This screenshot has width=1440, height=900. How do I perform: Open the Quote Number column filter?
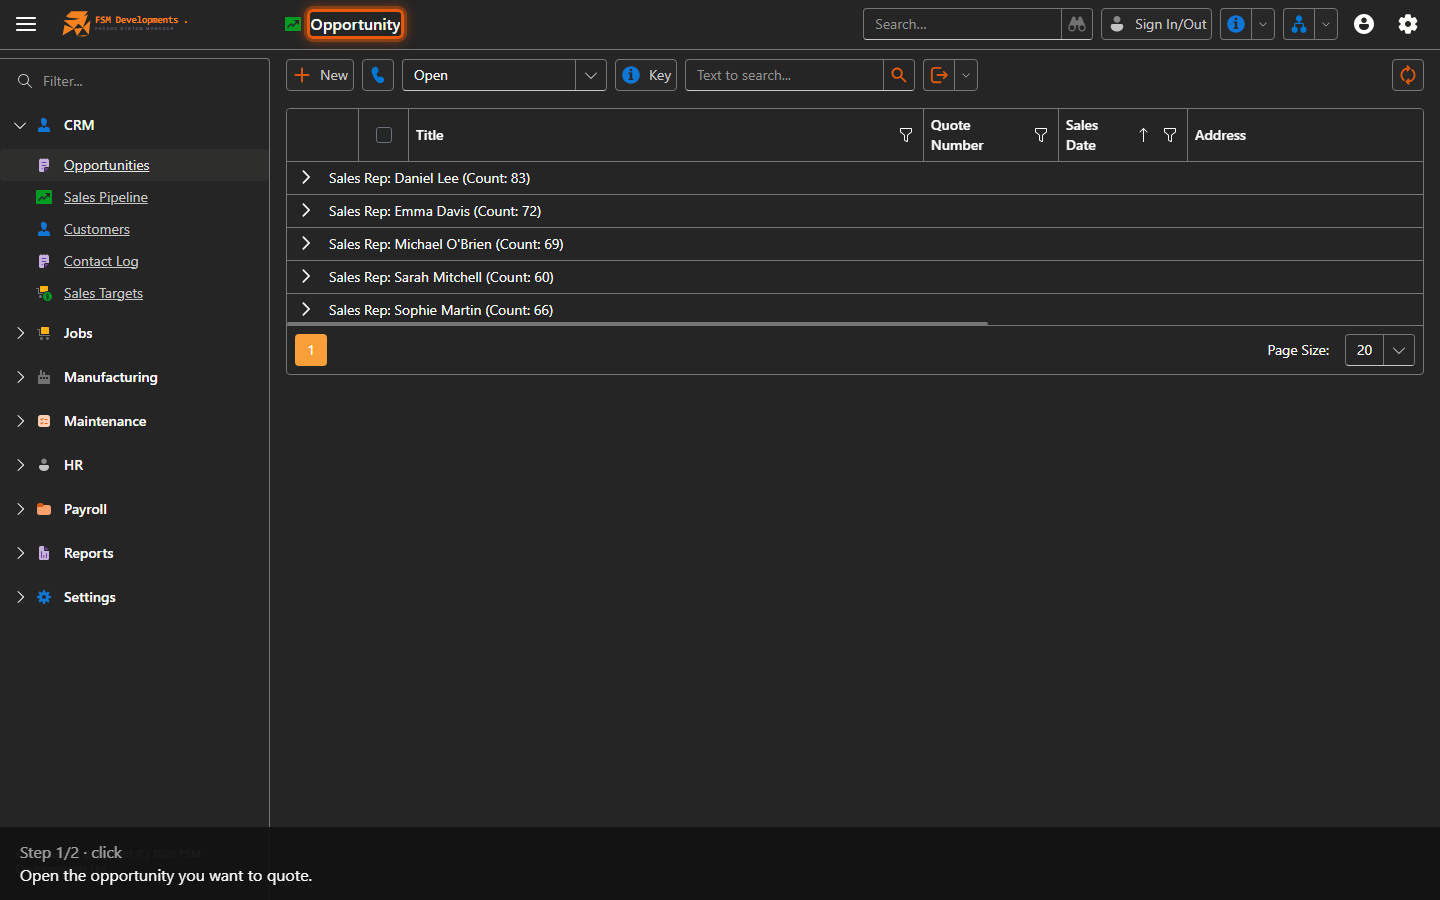[x=1041, y=135]
